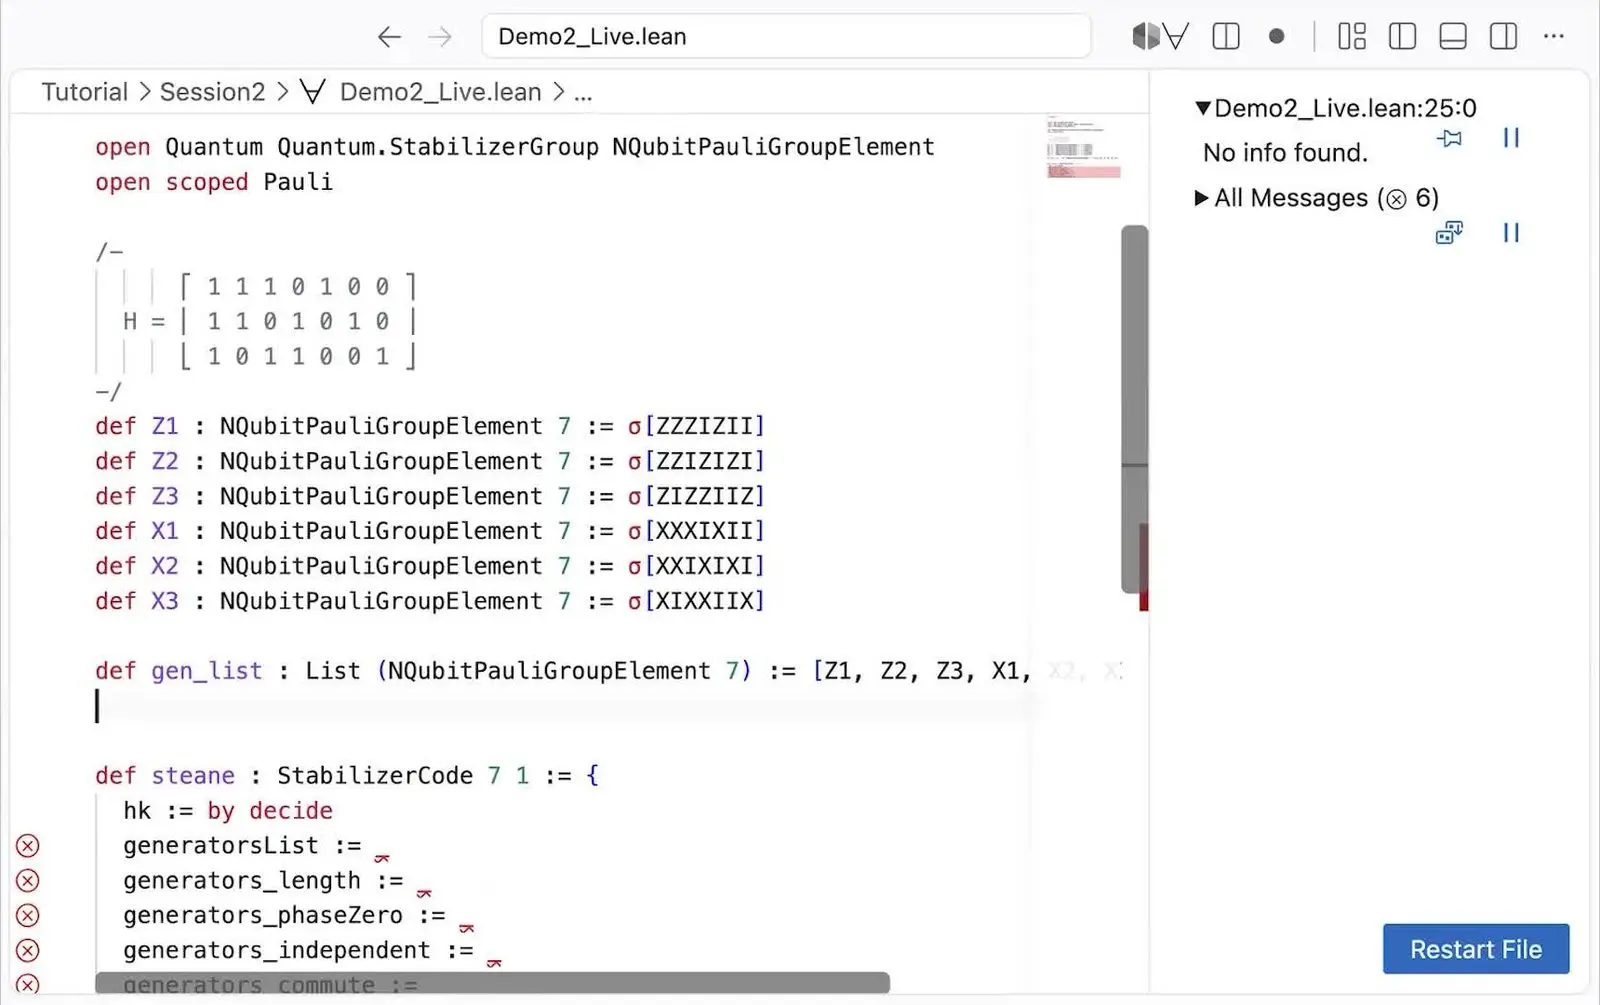Click the Restart File button
The width and height of the screenshot is (1600, 1005).
click(1476, 949)
